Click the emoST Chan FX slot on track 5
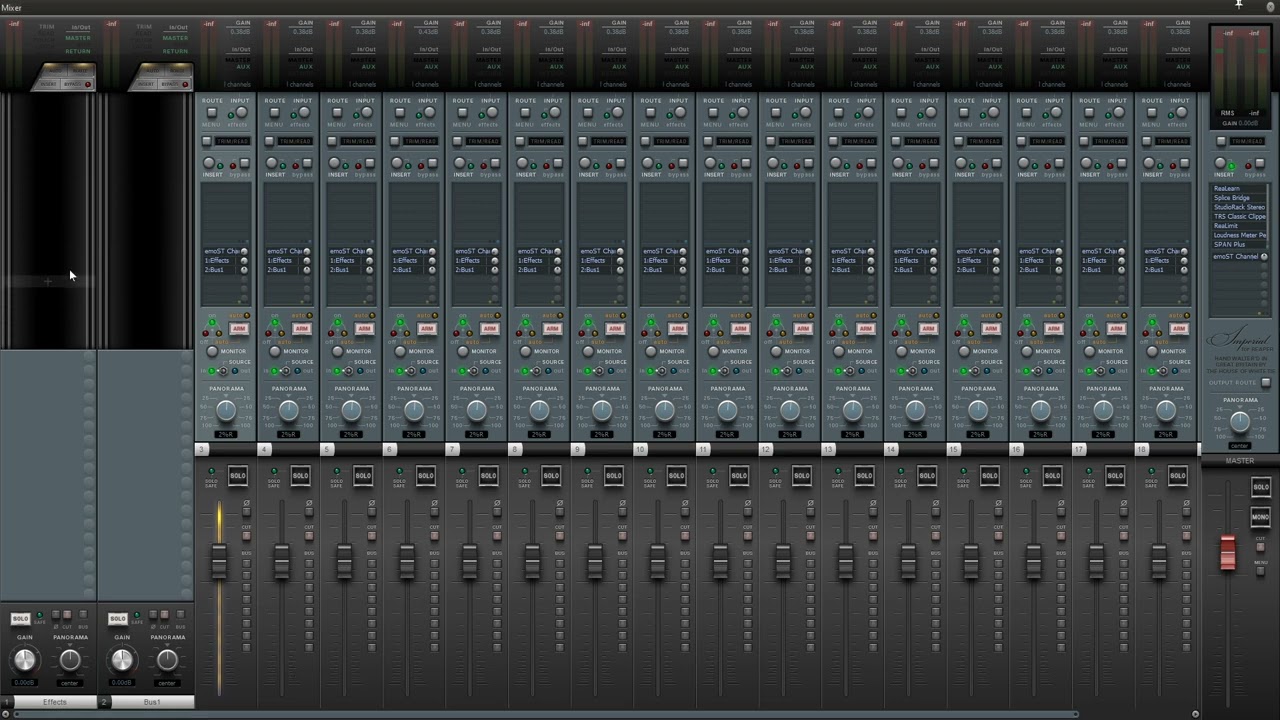Viewport: 1280px width, 720px height. (x=346, y=251)
